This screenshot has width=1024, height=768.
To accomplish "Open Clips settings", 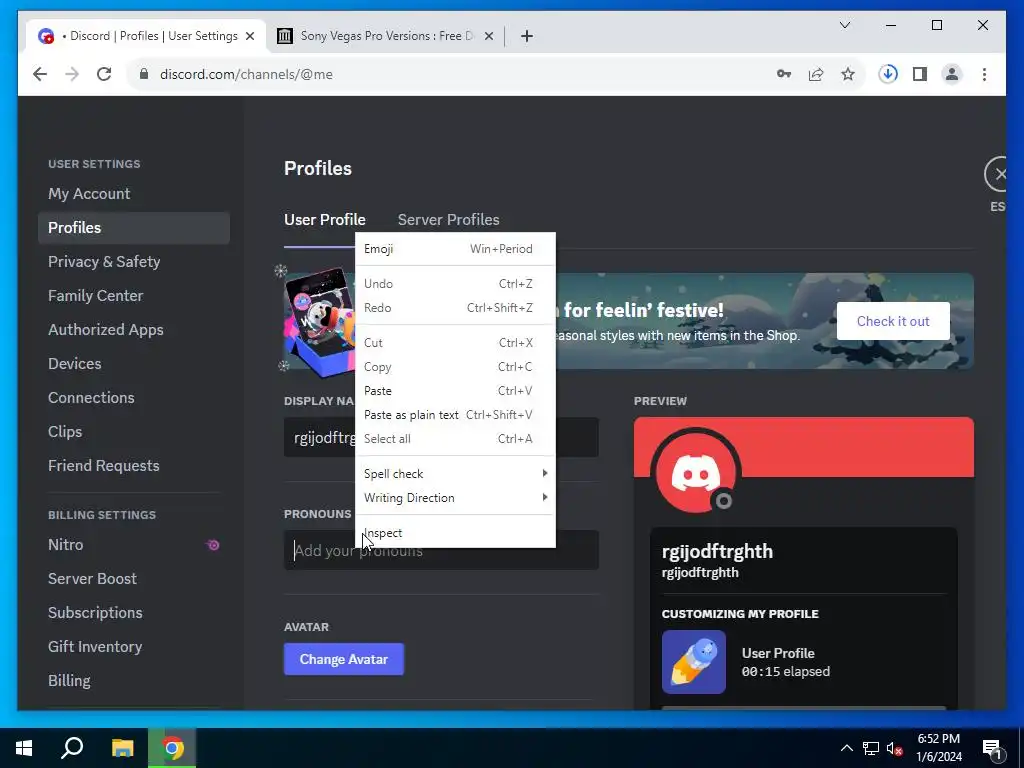I will point(134,432).
